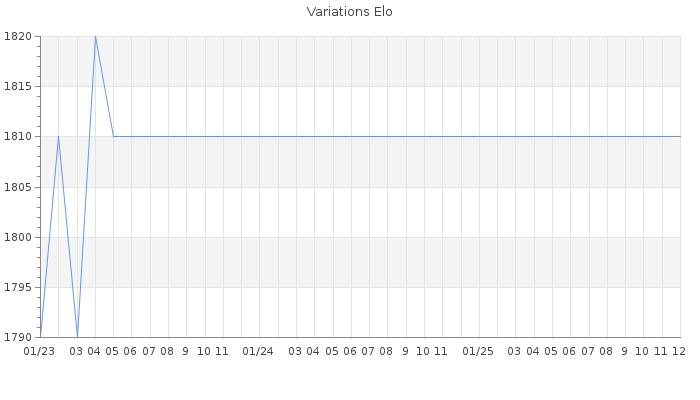Select the 1805 y-axis label

coord(18,187)
